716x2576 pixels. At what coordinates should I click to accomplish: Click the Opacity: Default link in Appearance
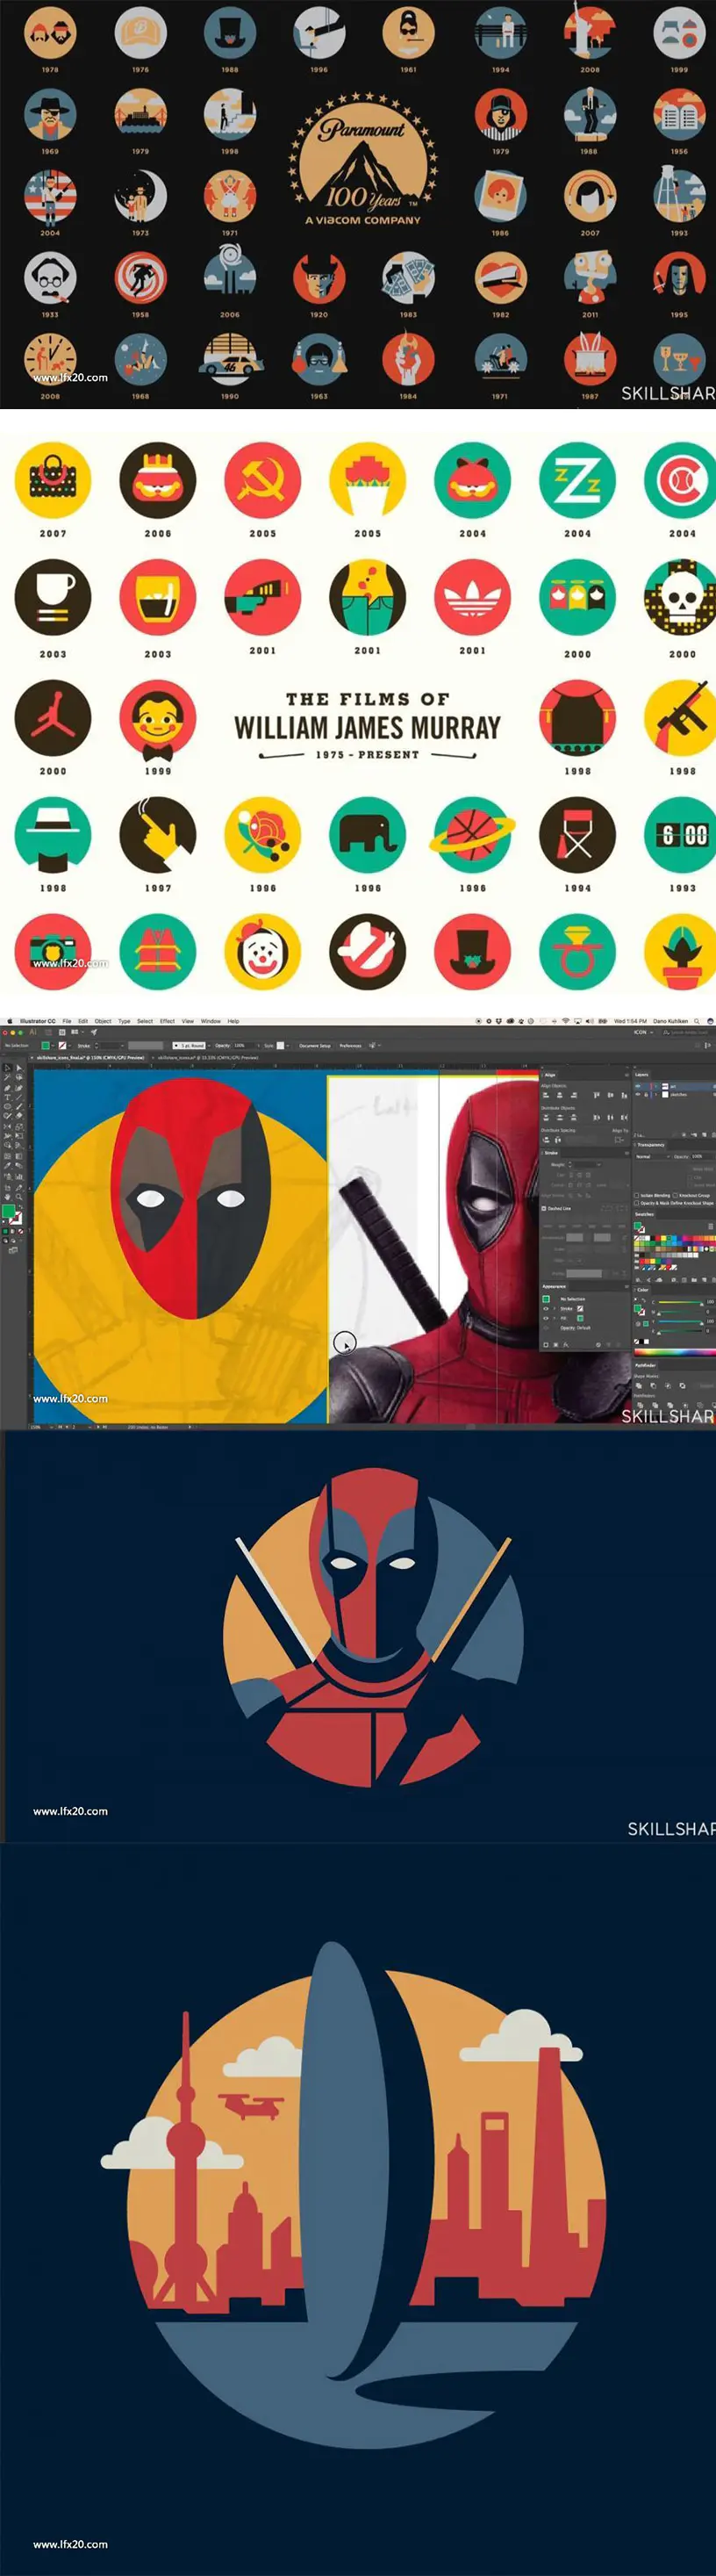pyautogui.click(x=576, y=1328)
